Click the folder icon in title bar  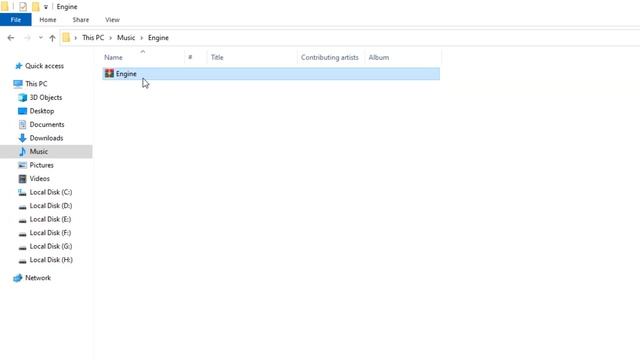(5, 7)
